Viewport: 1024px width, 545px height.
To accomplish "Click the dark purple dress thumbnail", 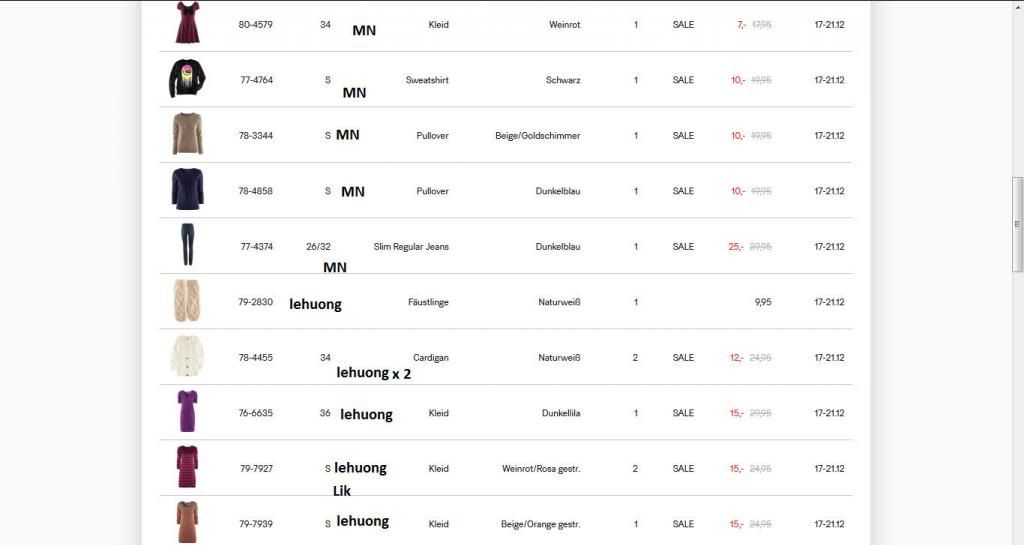I will (x=186, y=412).
